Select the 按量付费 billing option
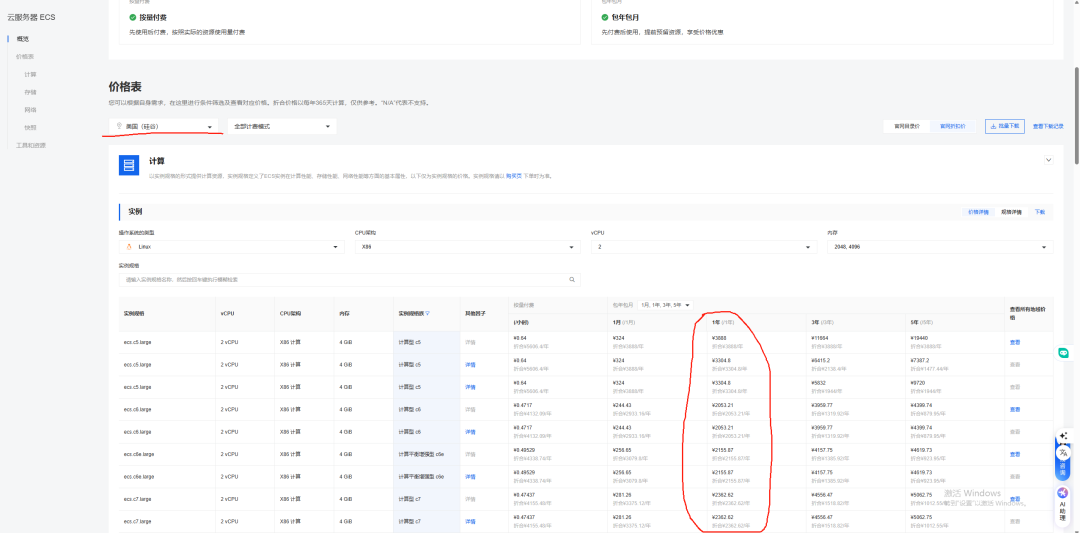This screenshot has height=533, width=1080. click(x=153, y=18)
